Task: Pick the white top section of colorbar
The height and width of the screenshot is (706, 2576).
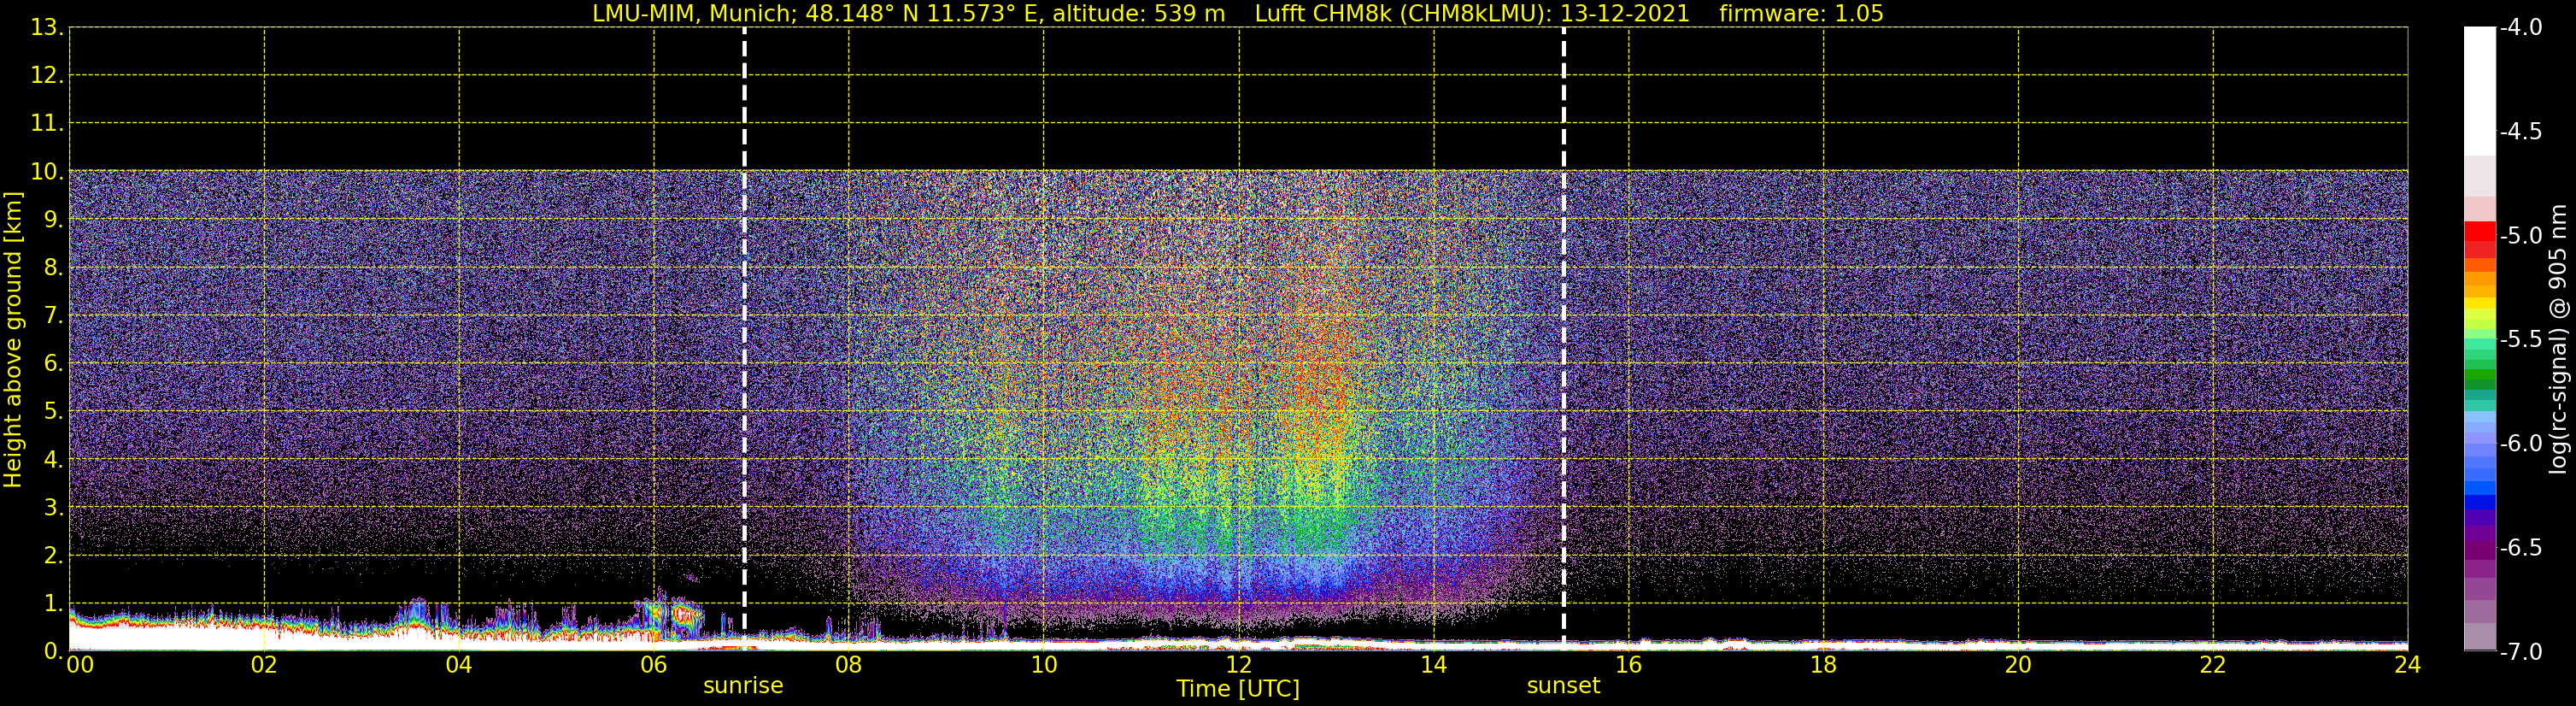Action: click(x=2479, y=90)
